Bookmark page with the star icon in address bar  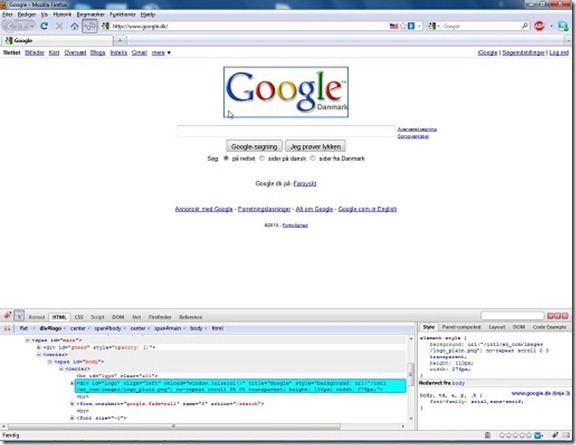[x=403, y=26]
